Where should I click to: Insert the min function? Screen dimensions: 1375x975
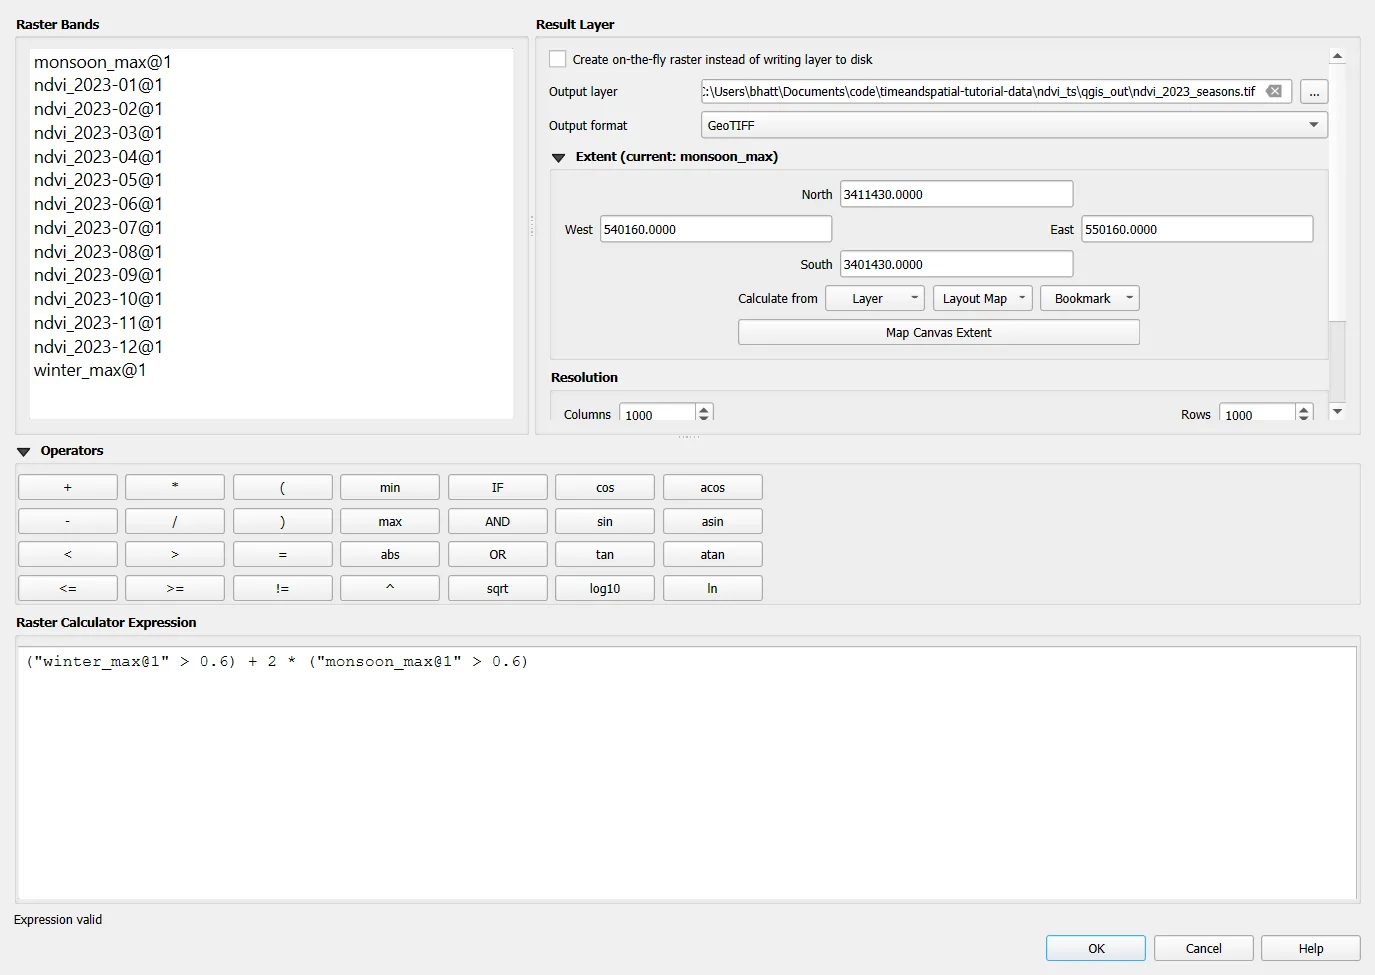click(x=390, y=487)
